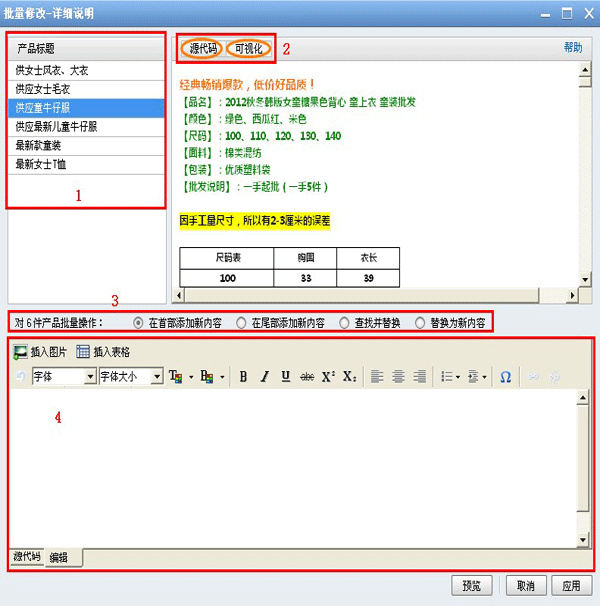Click inside the blank editor text area
The height and width of the screenshot is (606, 600).
[293, 468]
